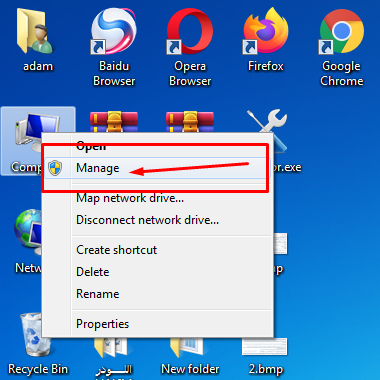The image size is (380, 380).
Task: Click the 'Firefox' label text
Action: [x=266, y=66]
